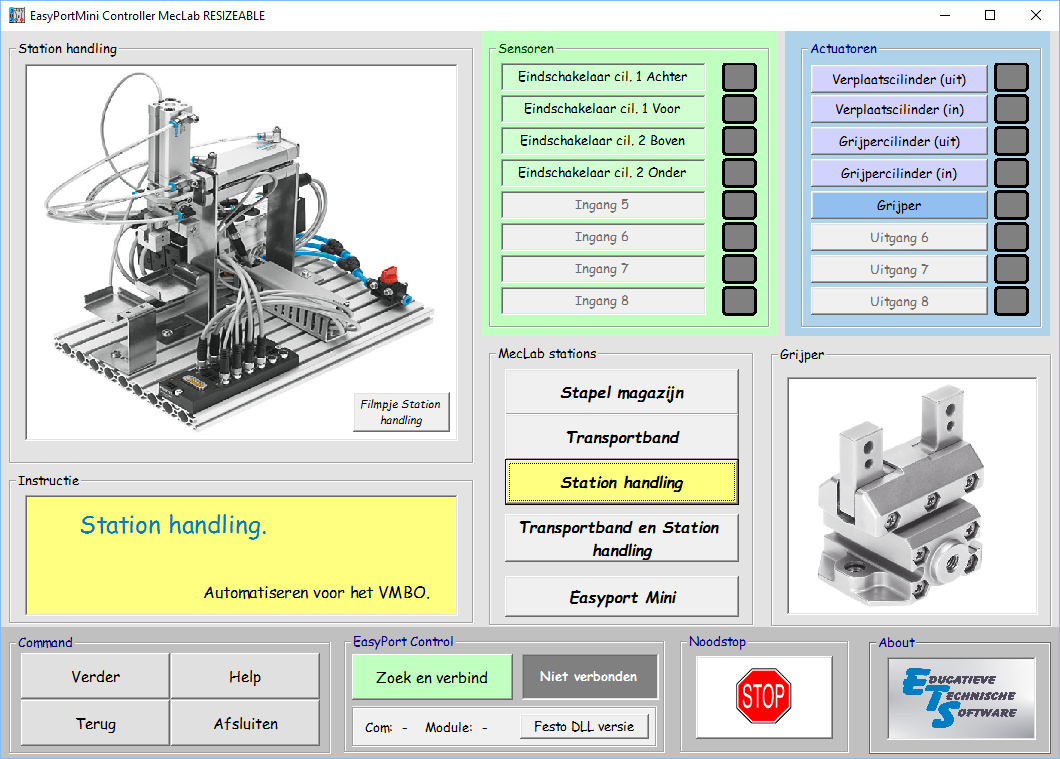The image size is (1060, 759).
Task: Open the Educatieve Technische Software About logo
Action: pos(961,697)
